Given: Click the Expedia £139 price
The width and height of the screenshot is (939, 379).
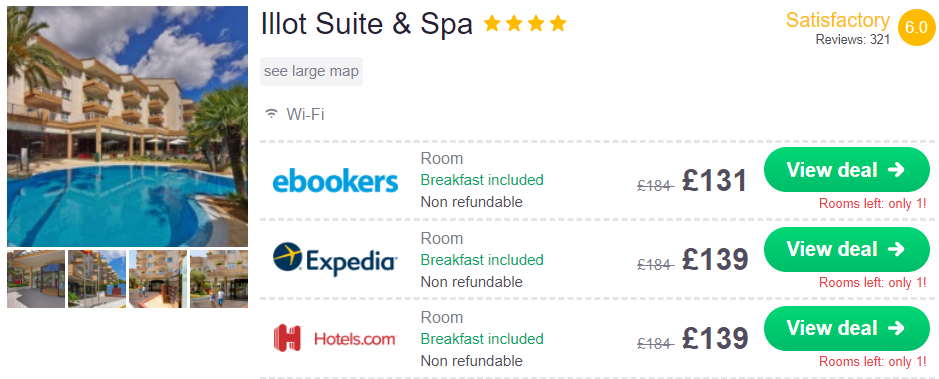Looking at the screenshot, I should coord(714,260).
